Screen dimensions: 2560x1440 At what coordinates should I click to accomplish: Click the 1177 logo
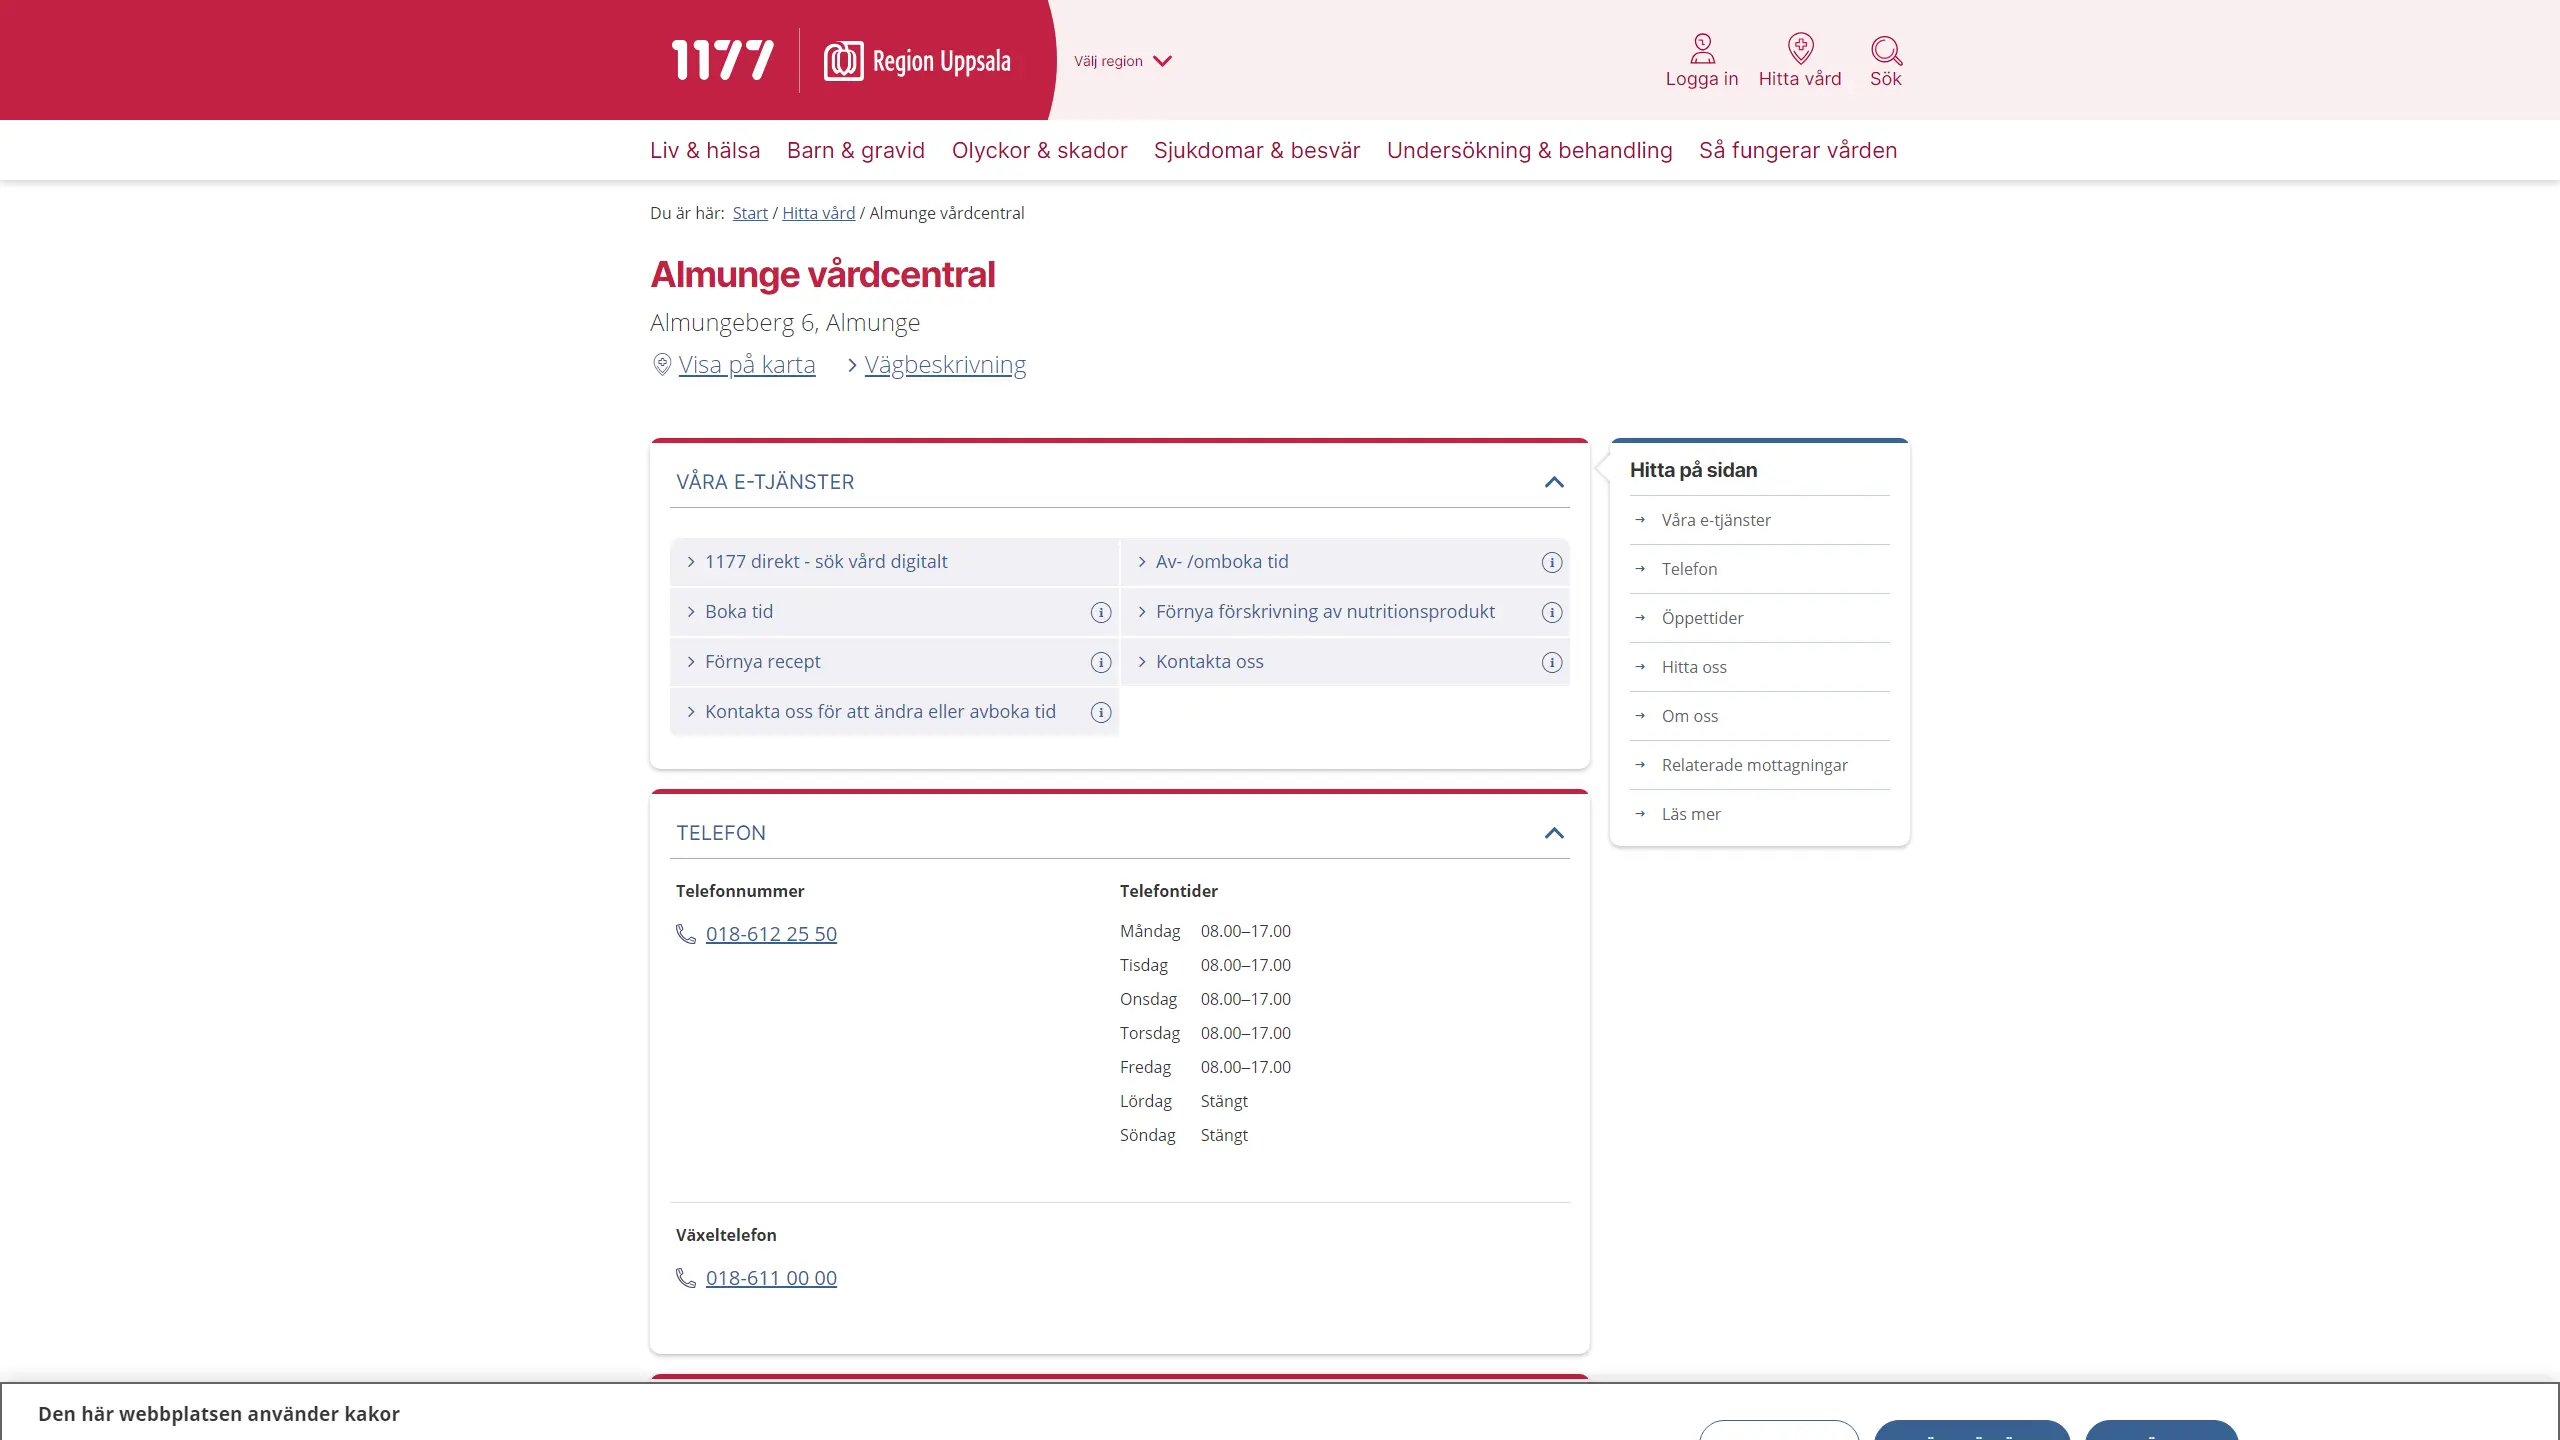[x=722, y=60]
